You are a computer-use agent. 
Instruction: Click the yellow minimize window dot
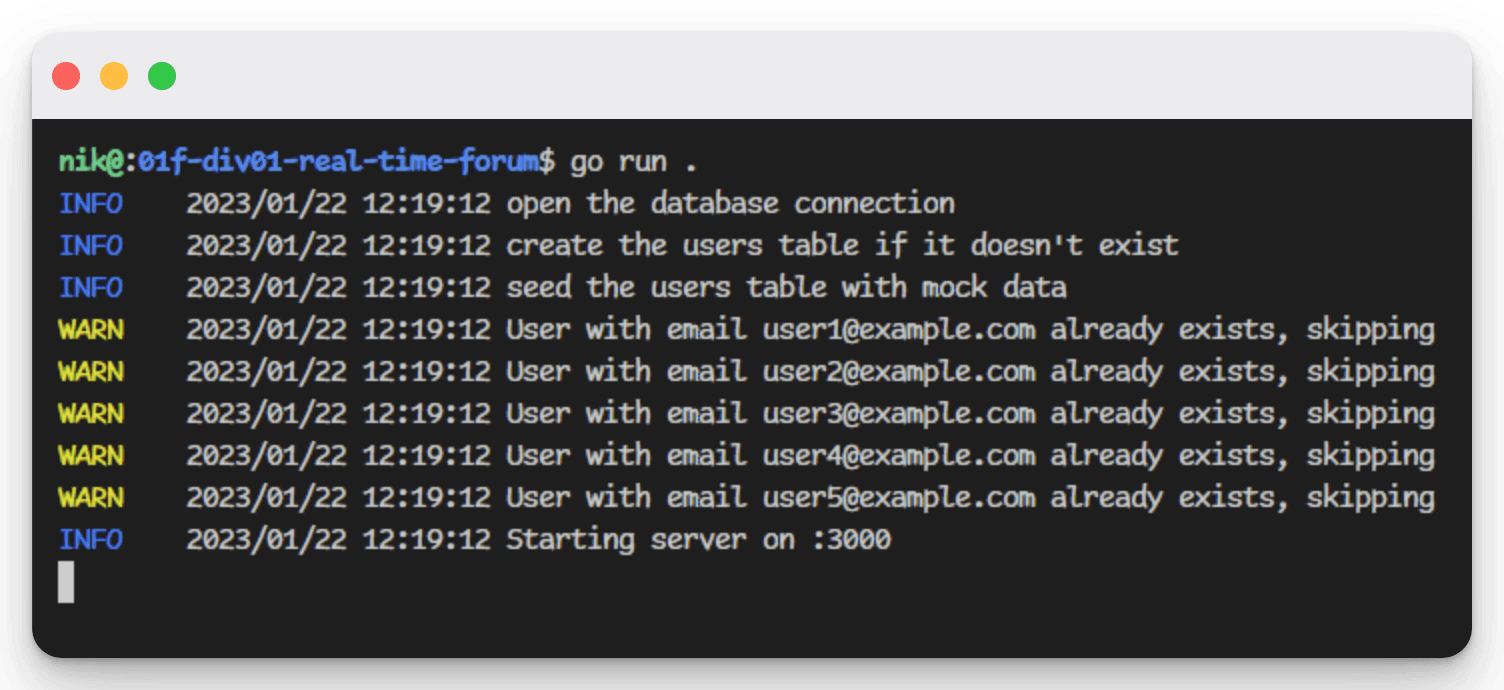pos(114,76)
